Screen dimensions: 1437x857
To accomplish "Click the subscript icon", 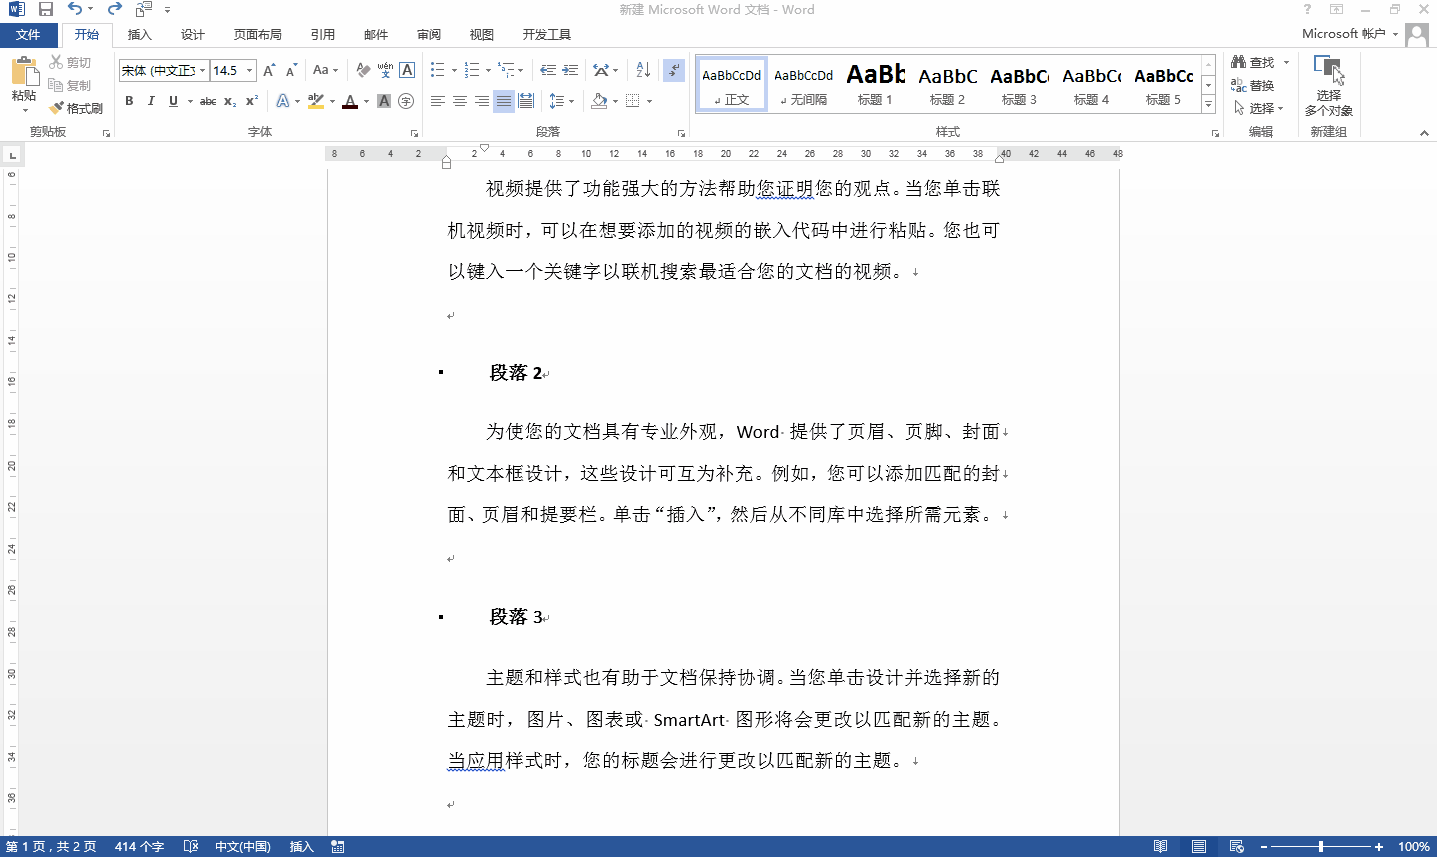I will pos(230,101).
